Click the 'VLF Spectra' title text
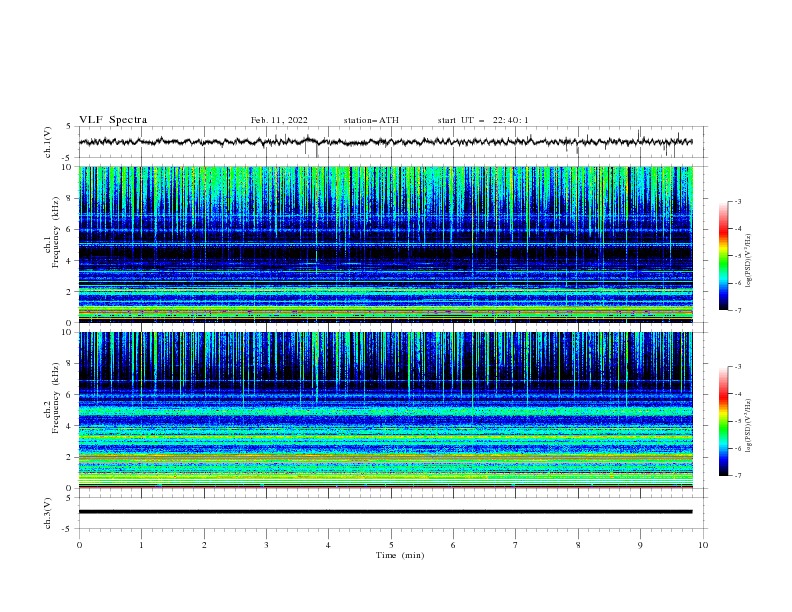 coord(113,120)
